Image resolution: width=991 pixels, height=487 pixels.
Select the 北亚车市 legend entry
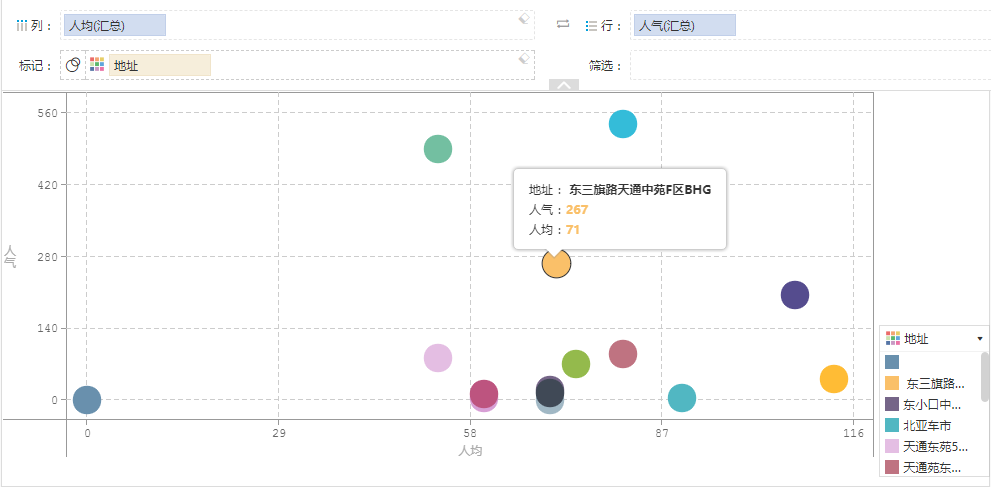926,425
